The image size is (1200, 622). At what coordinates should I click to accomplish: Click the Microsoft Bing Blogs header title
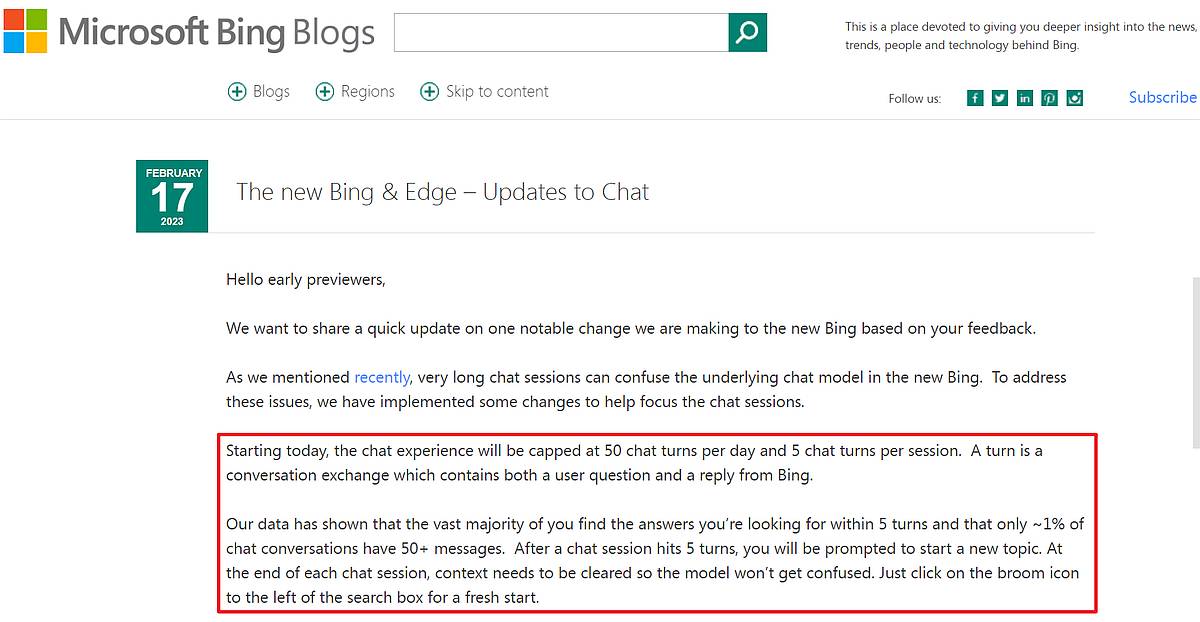pyautogui.click(x=215, y=32)
